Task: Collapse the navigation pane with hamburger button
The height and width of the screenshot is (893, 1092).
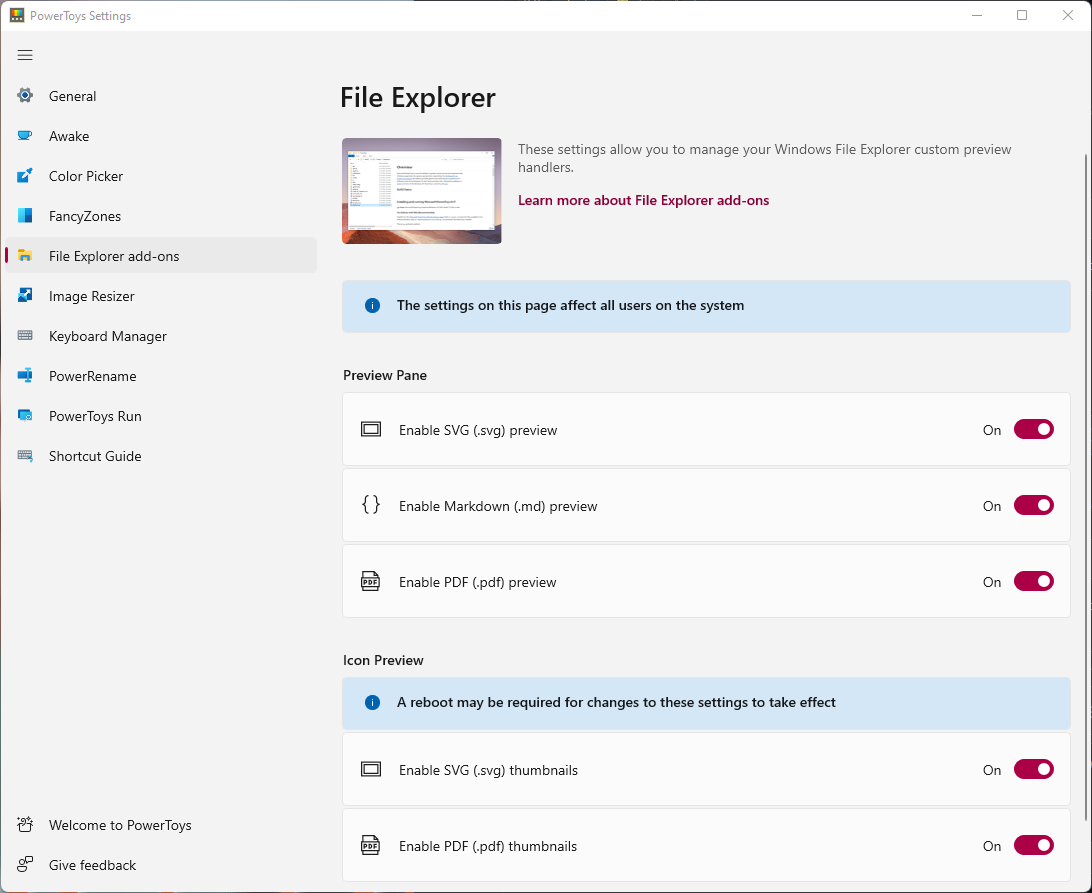Action: point(25,55)
